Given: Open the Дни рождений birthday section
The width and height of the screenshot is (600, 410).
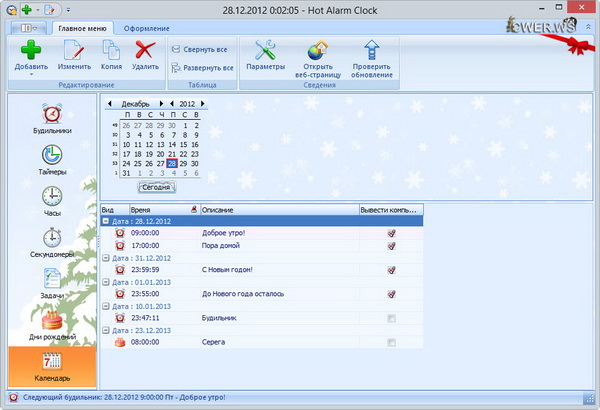Looking at the screenshot, I should 51,322.
